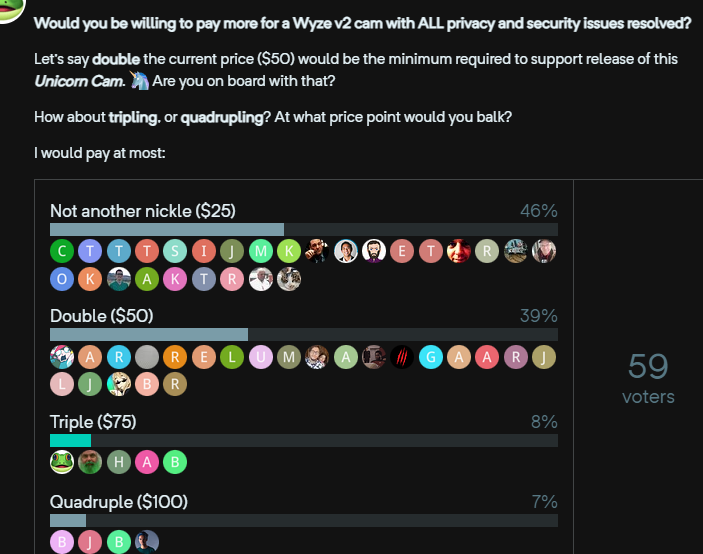Click the "U" avatar under Double ($50)
This screenshot has width=703, height=554.
pyautogui.click(x=260, y=357)
